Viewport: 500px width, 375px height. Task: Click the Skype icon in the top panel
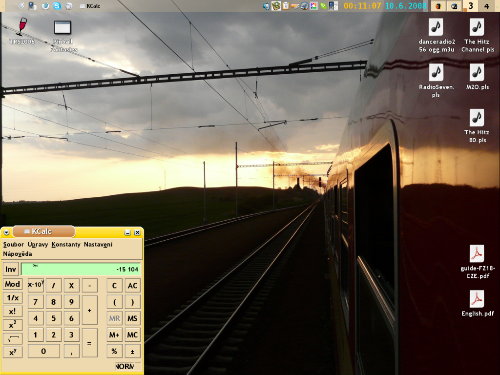click(x=57, y=6)
